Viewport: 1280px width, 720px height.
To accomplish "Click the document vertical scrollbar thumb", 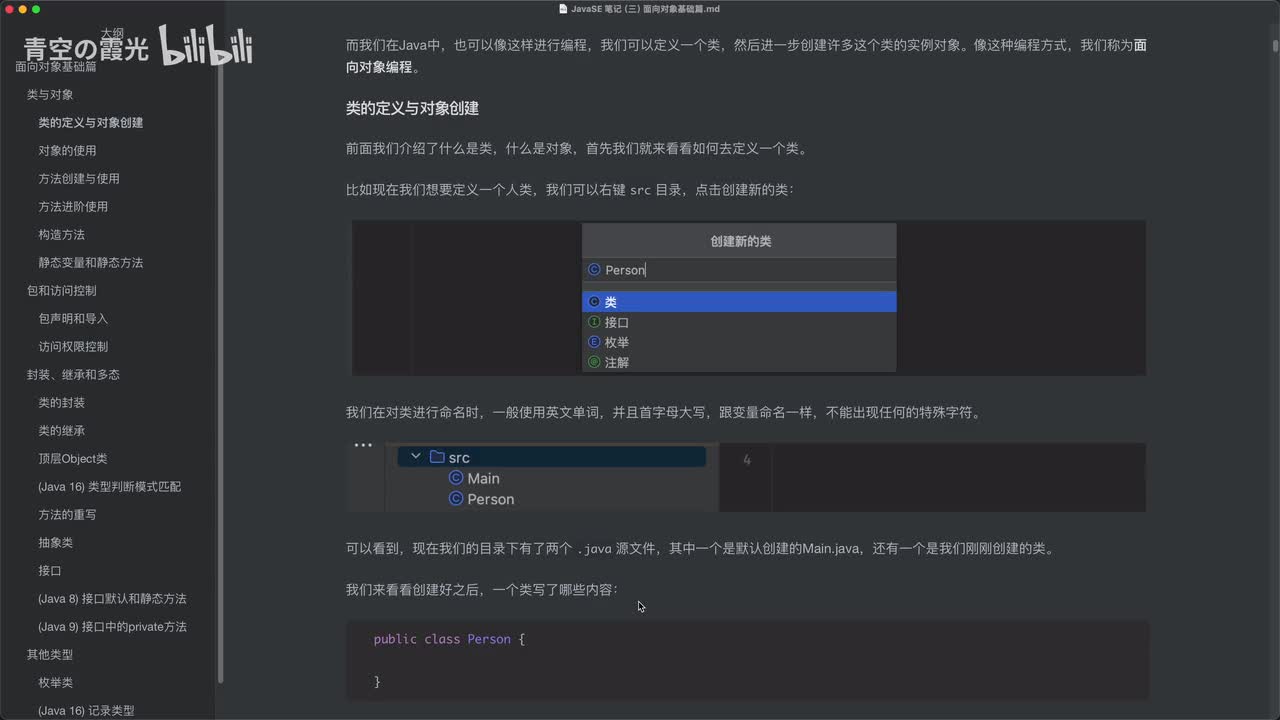I will pos(1275,46).
